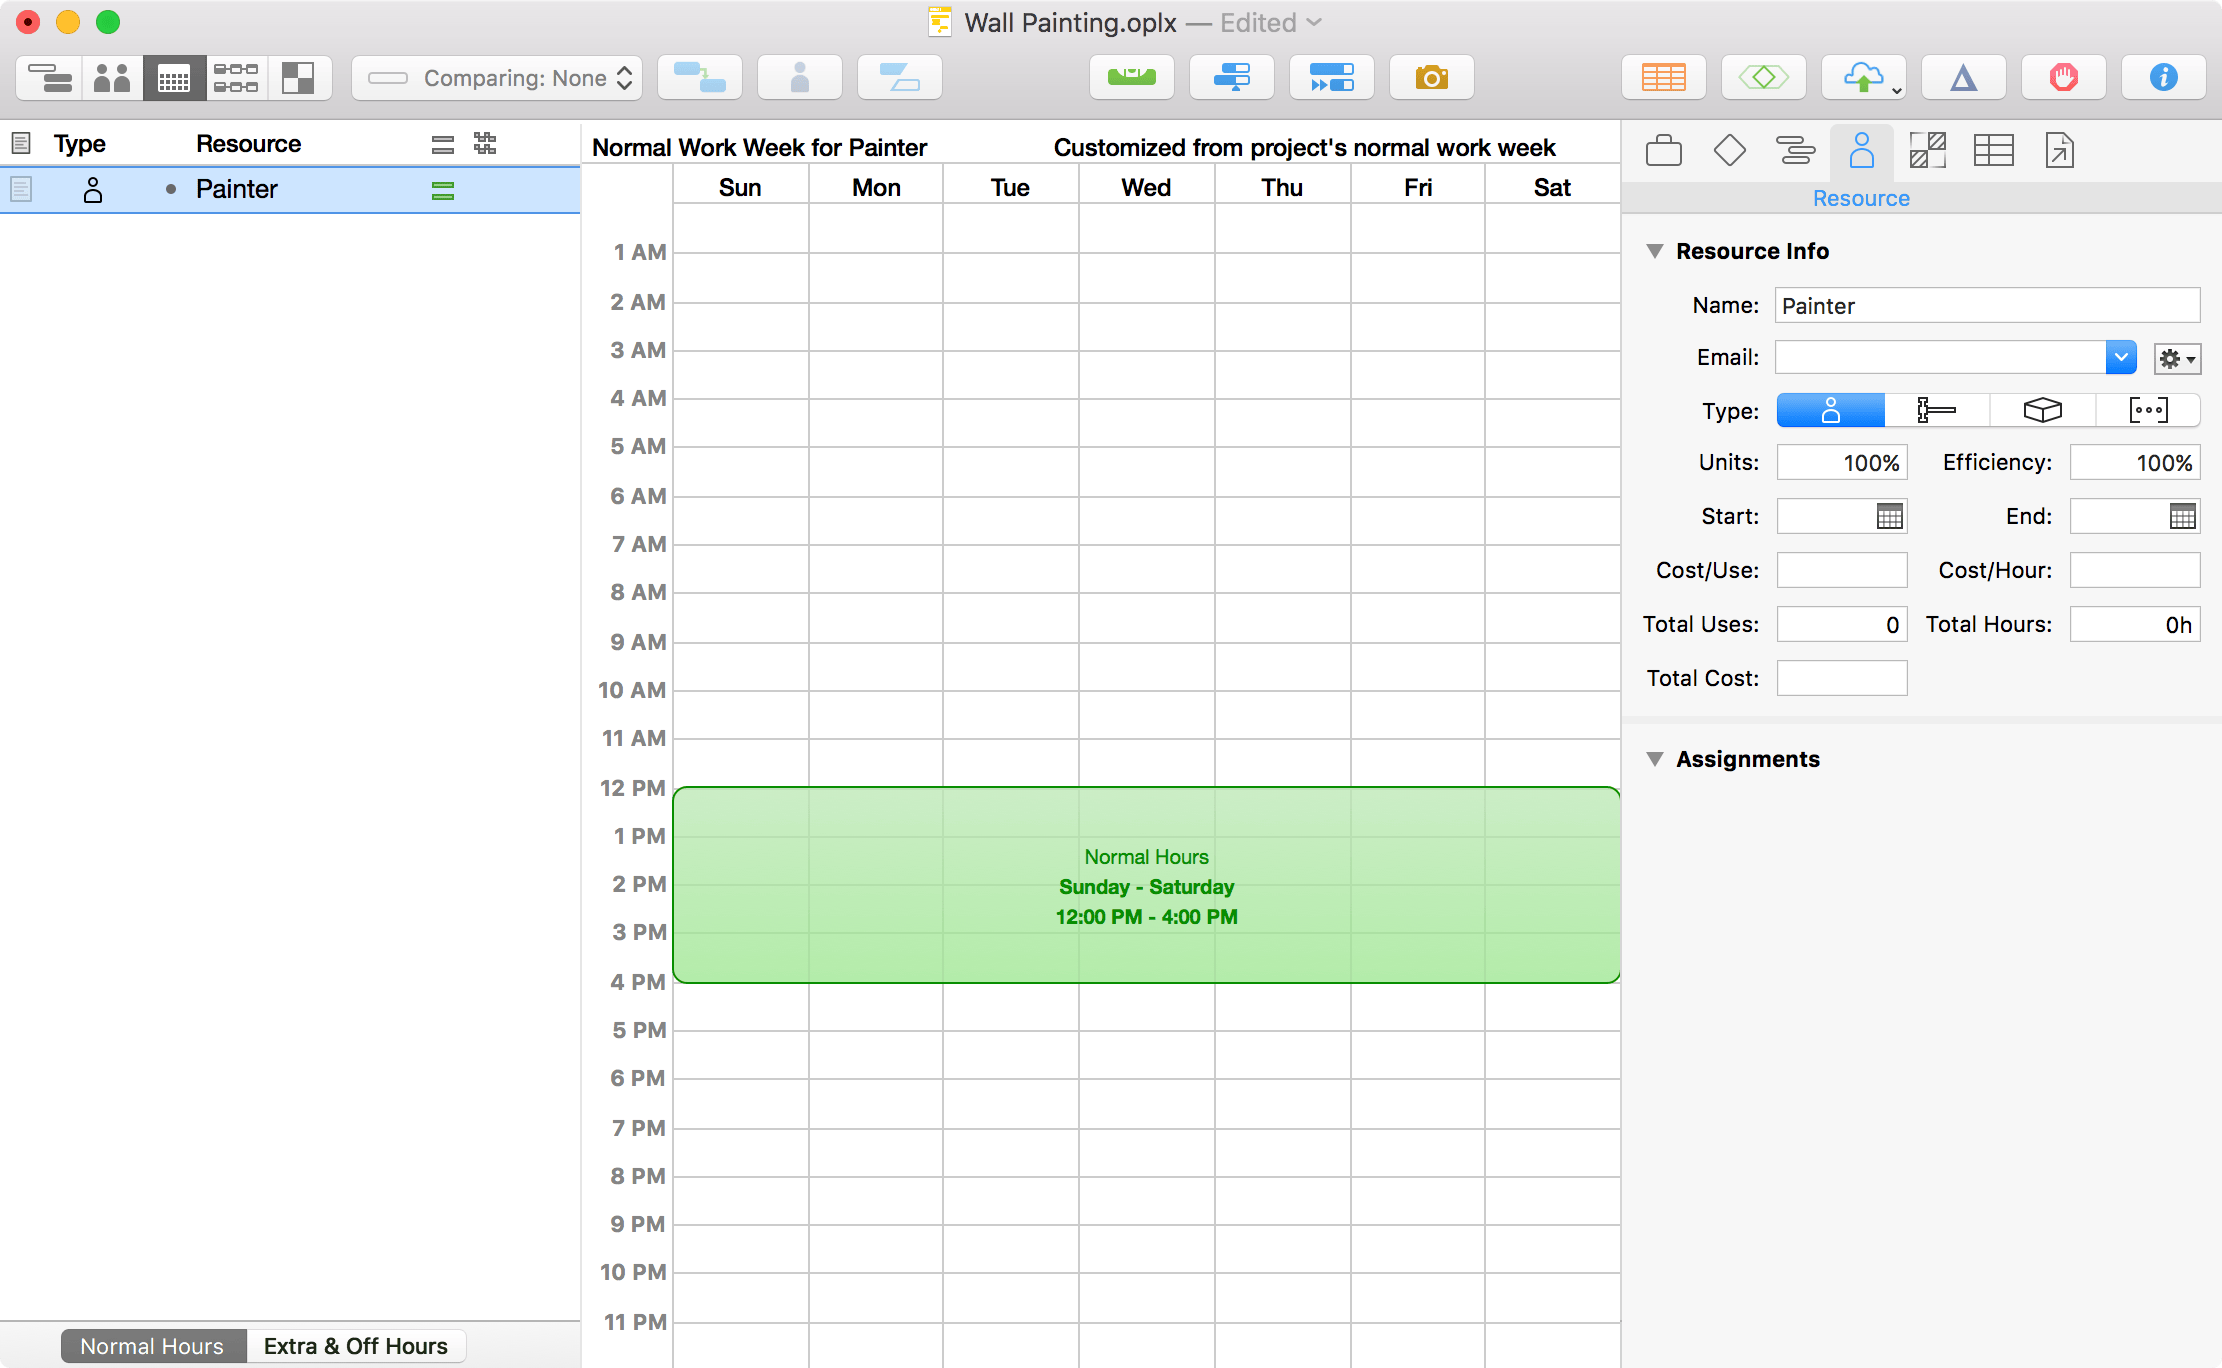
Task: Select the Network Diagram view icon
Action: (240, 76)
